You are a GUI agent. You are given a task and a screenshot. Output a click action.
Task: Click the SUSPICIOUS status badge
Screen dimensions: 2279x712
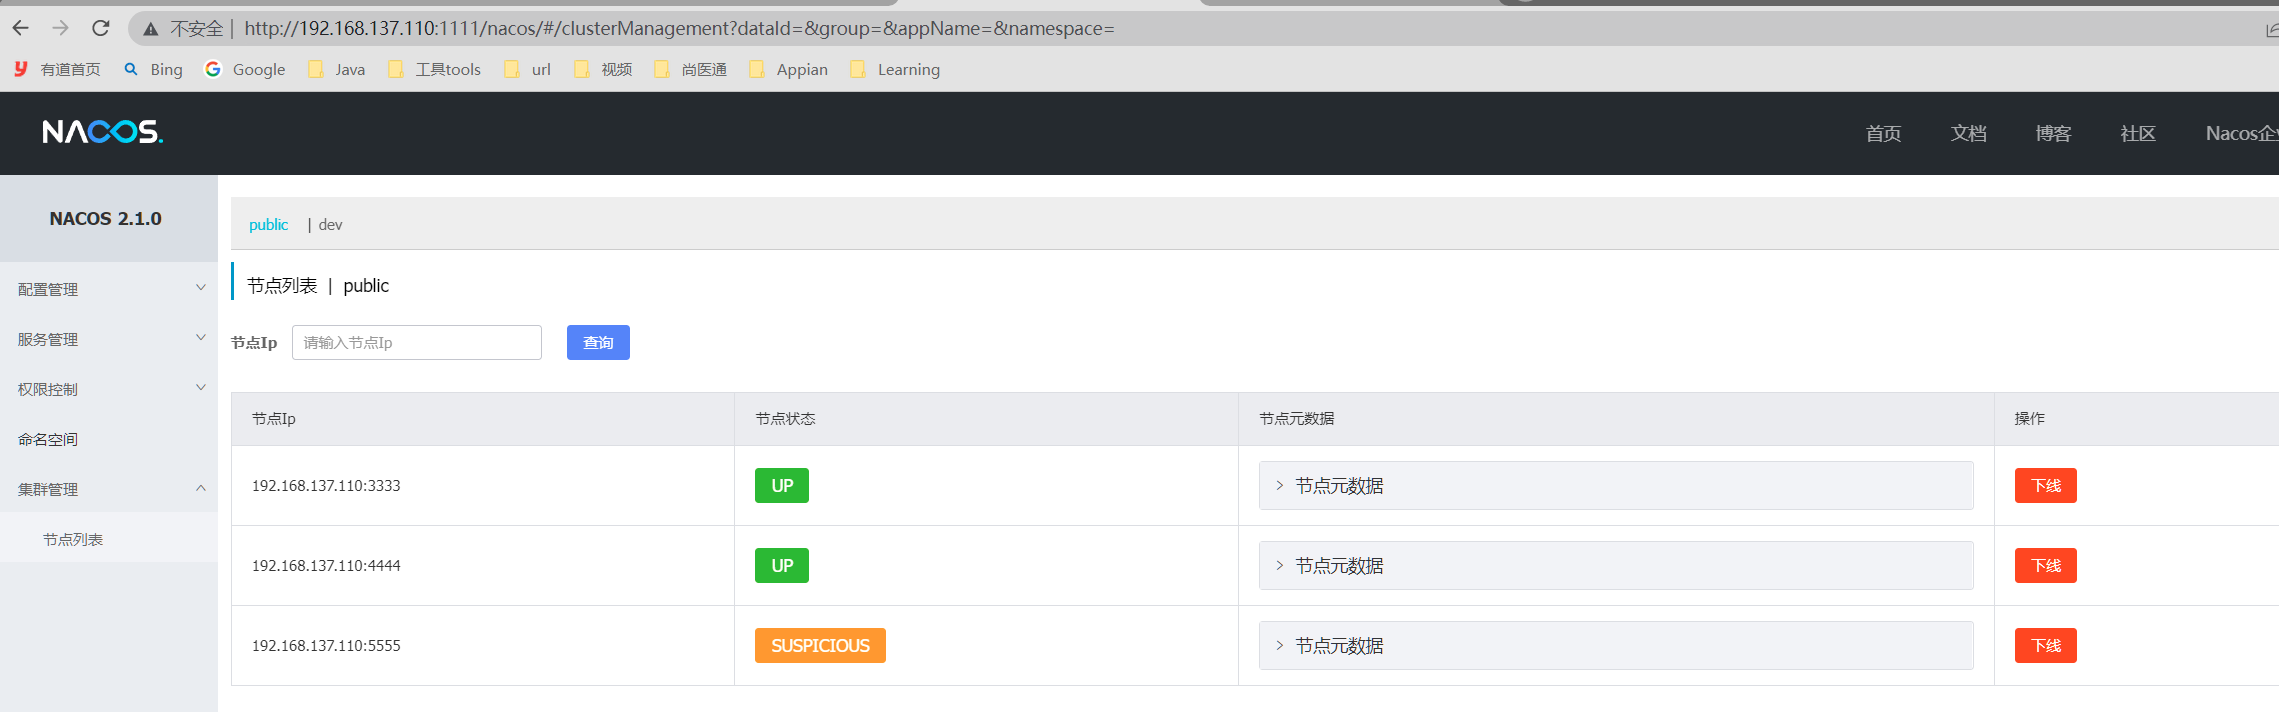click(820, 645)
